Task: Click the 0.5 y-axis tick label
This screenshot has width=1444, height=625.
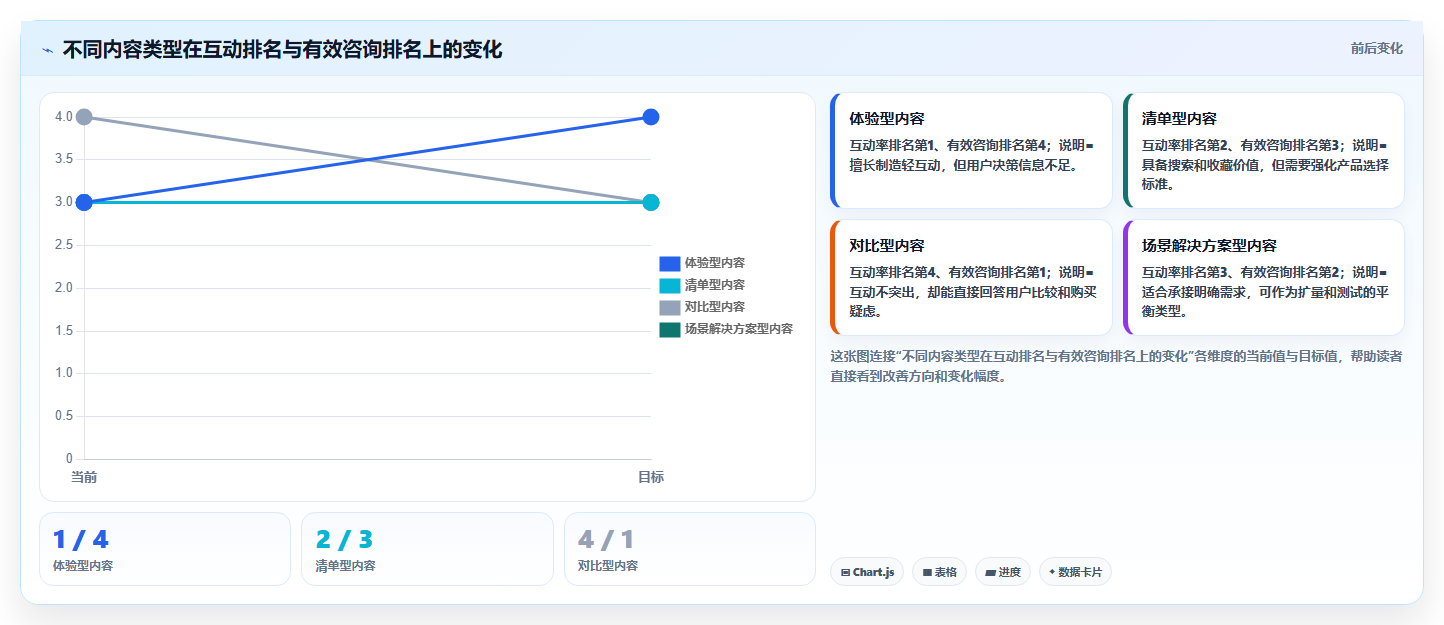Action: 64,416
